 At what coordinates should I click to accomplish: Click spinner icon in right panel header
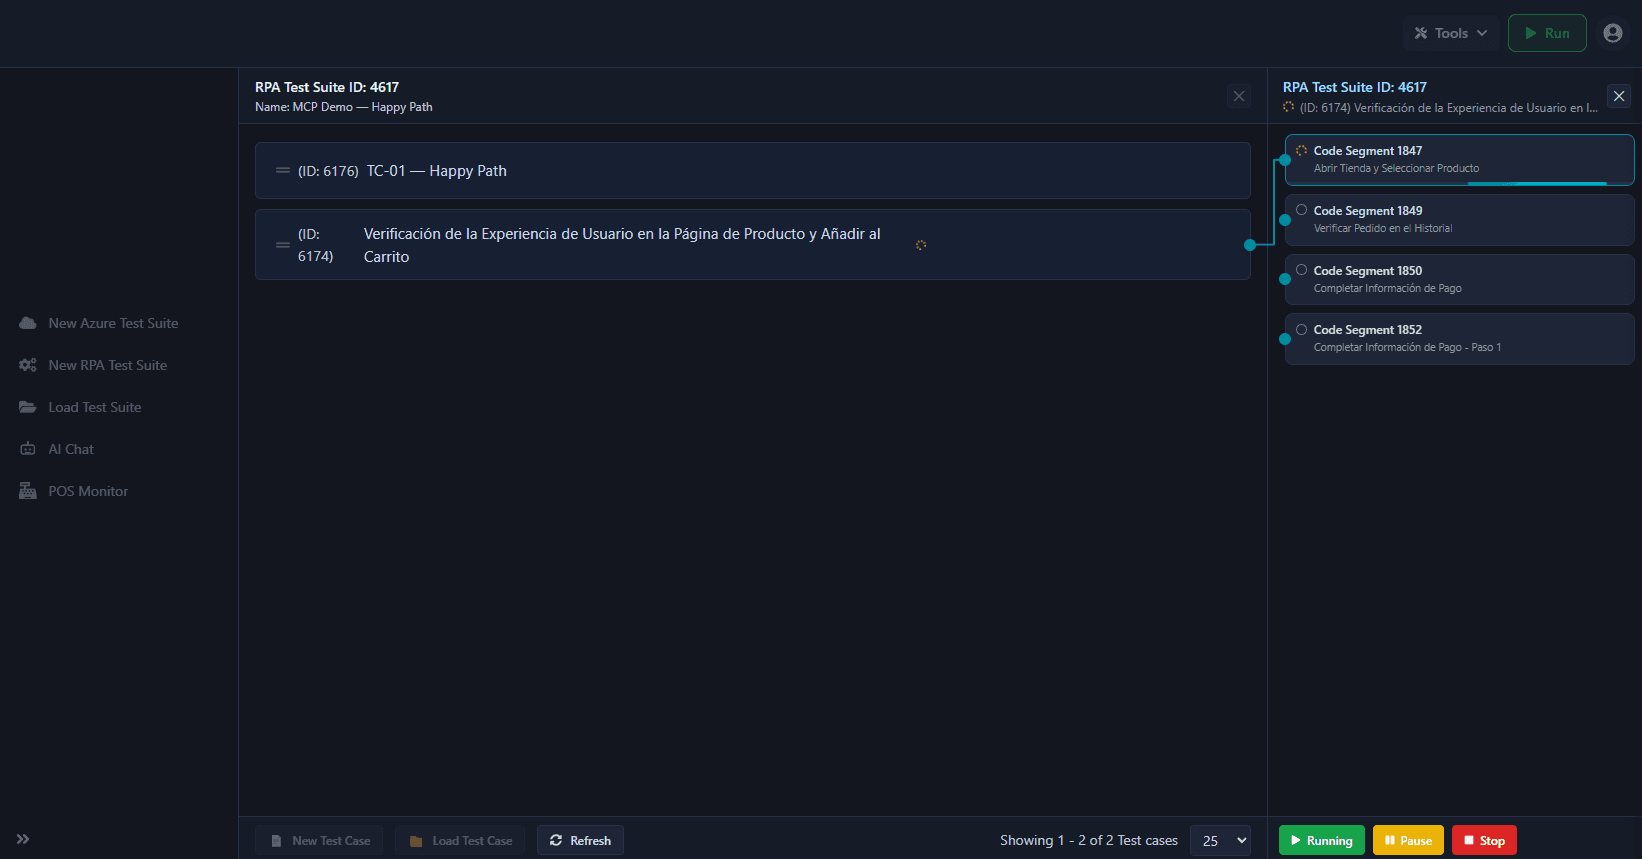coord(1289,107)
